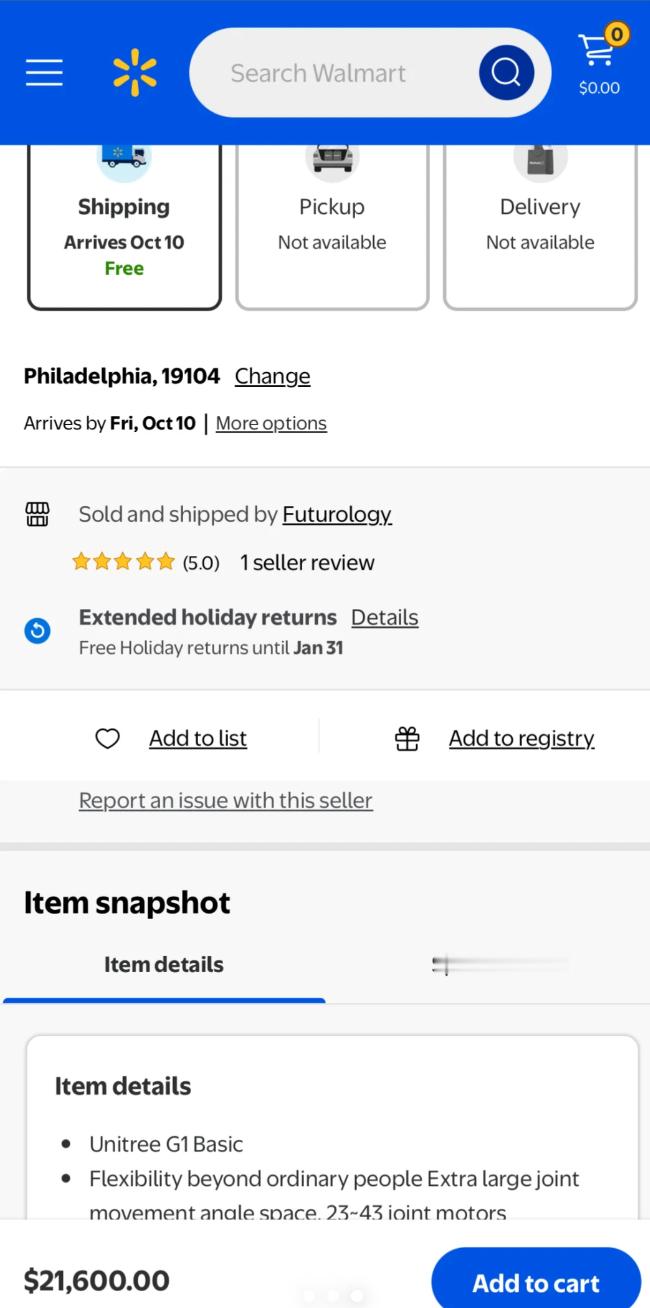Open the hamburger navigation menu
This screenshot has width=650, height=1308.
coord(44,72)
